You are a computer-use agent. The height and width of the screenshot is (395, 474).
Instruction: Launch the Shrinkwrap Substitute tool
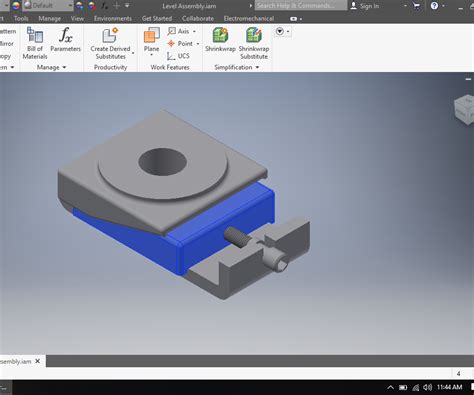pos(254,43)
